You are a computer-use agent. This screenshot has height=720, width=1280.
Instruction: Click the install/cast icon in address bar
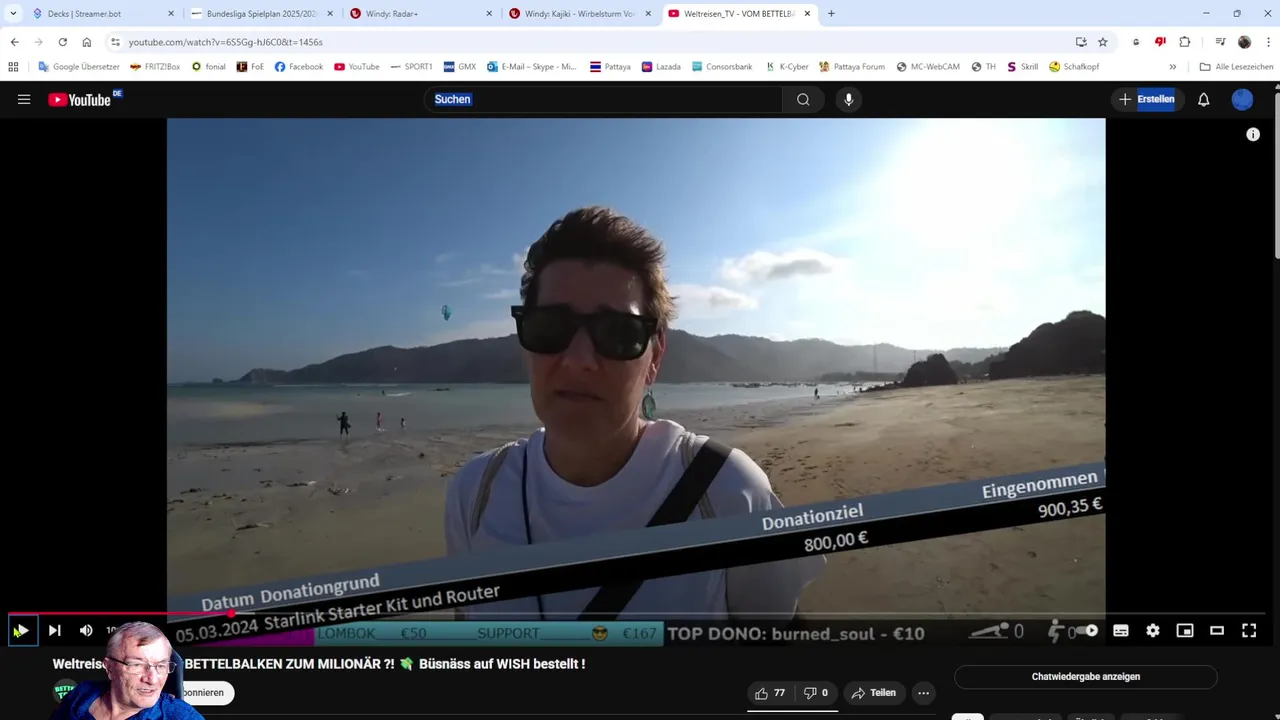(1081, 42)
